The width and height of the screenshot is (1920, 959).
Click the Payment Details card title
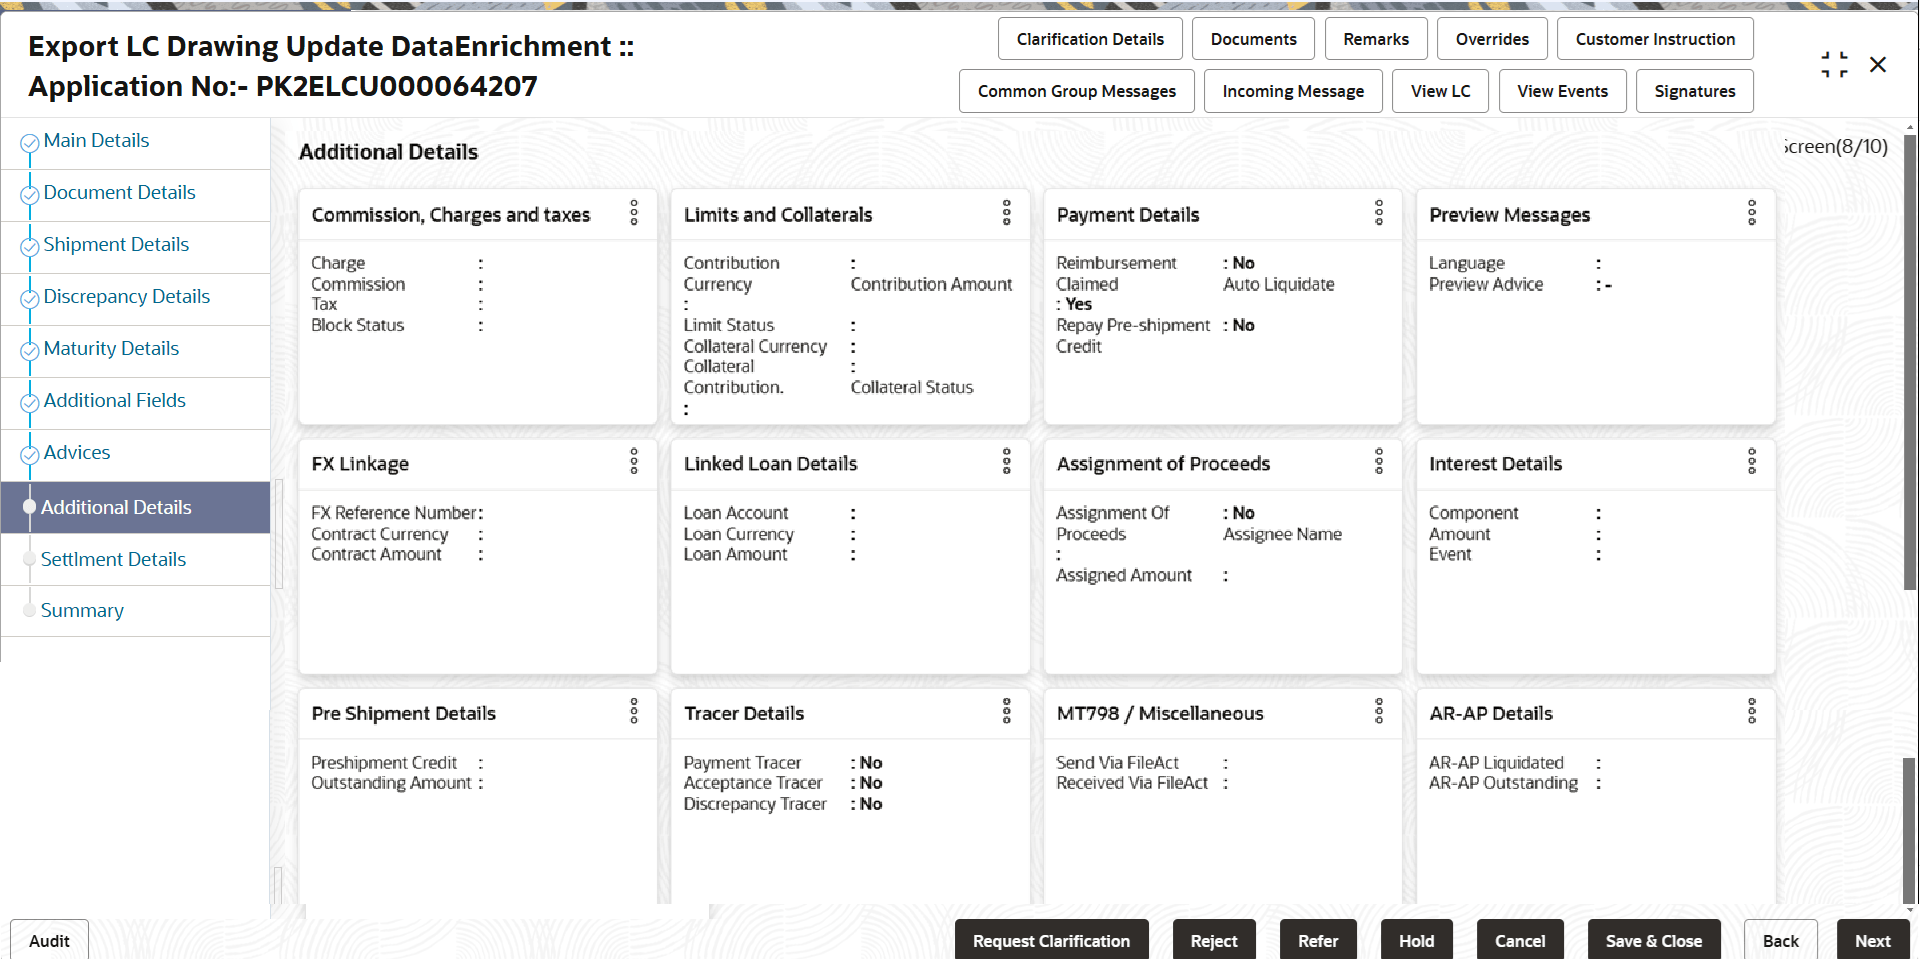(x=1128, y=215)
